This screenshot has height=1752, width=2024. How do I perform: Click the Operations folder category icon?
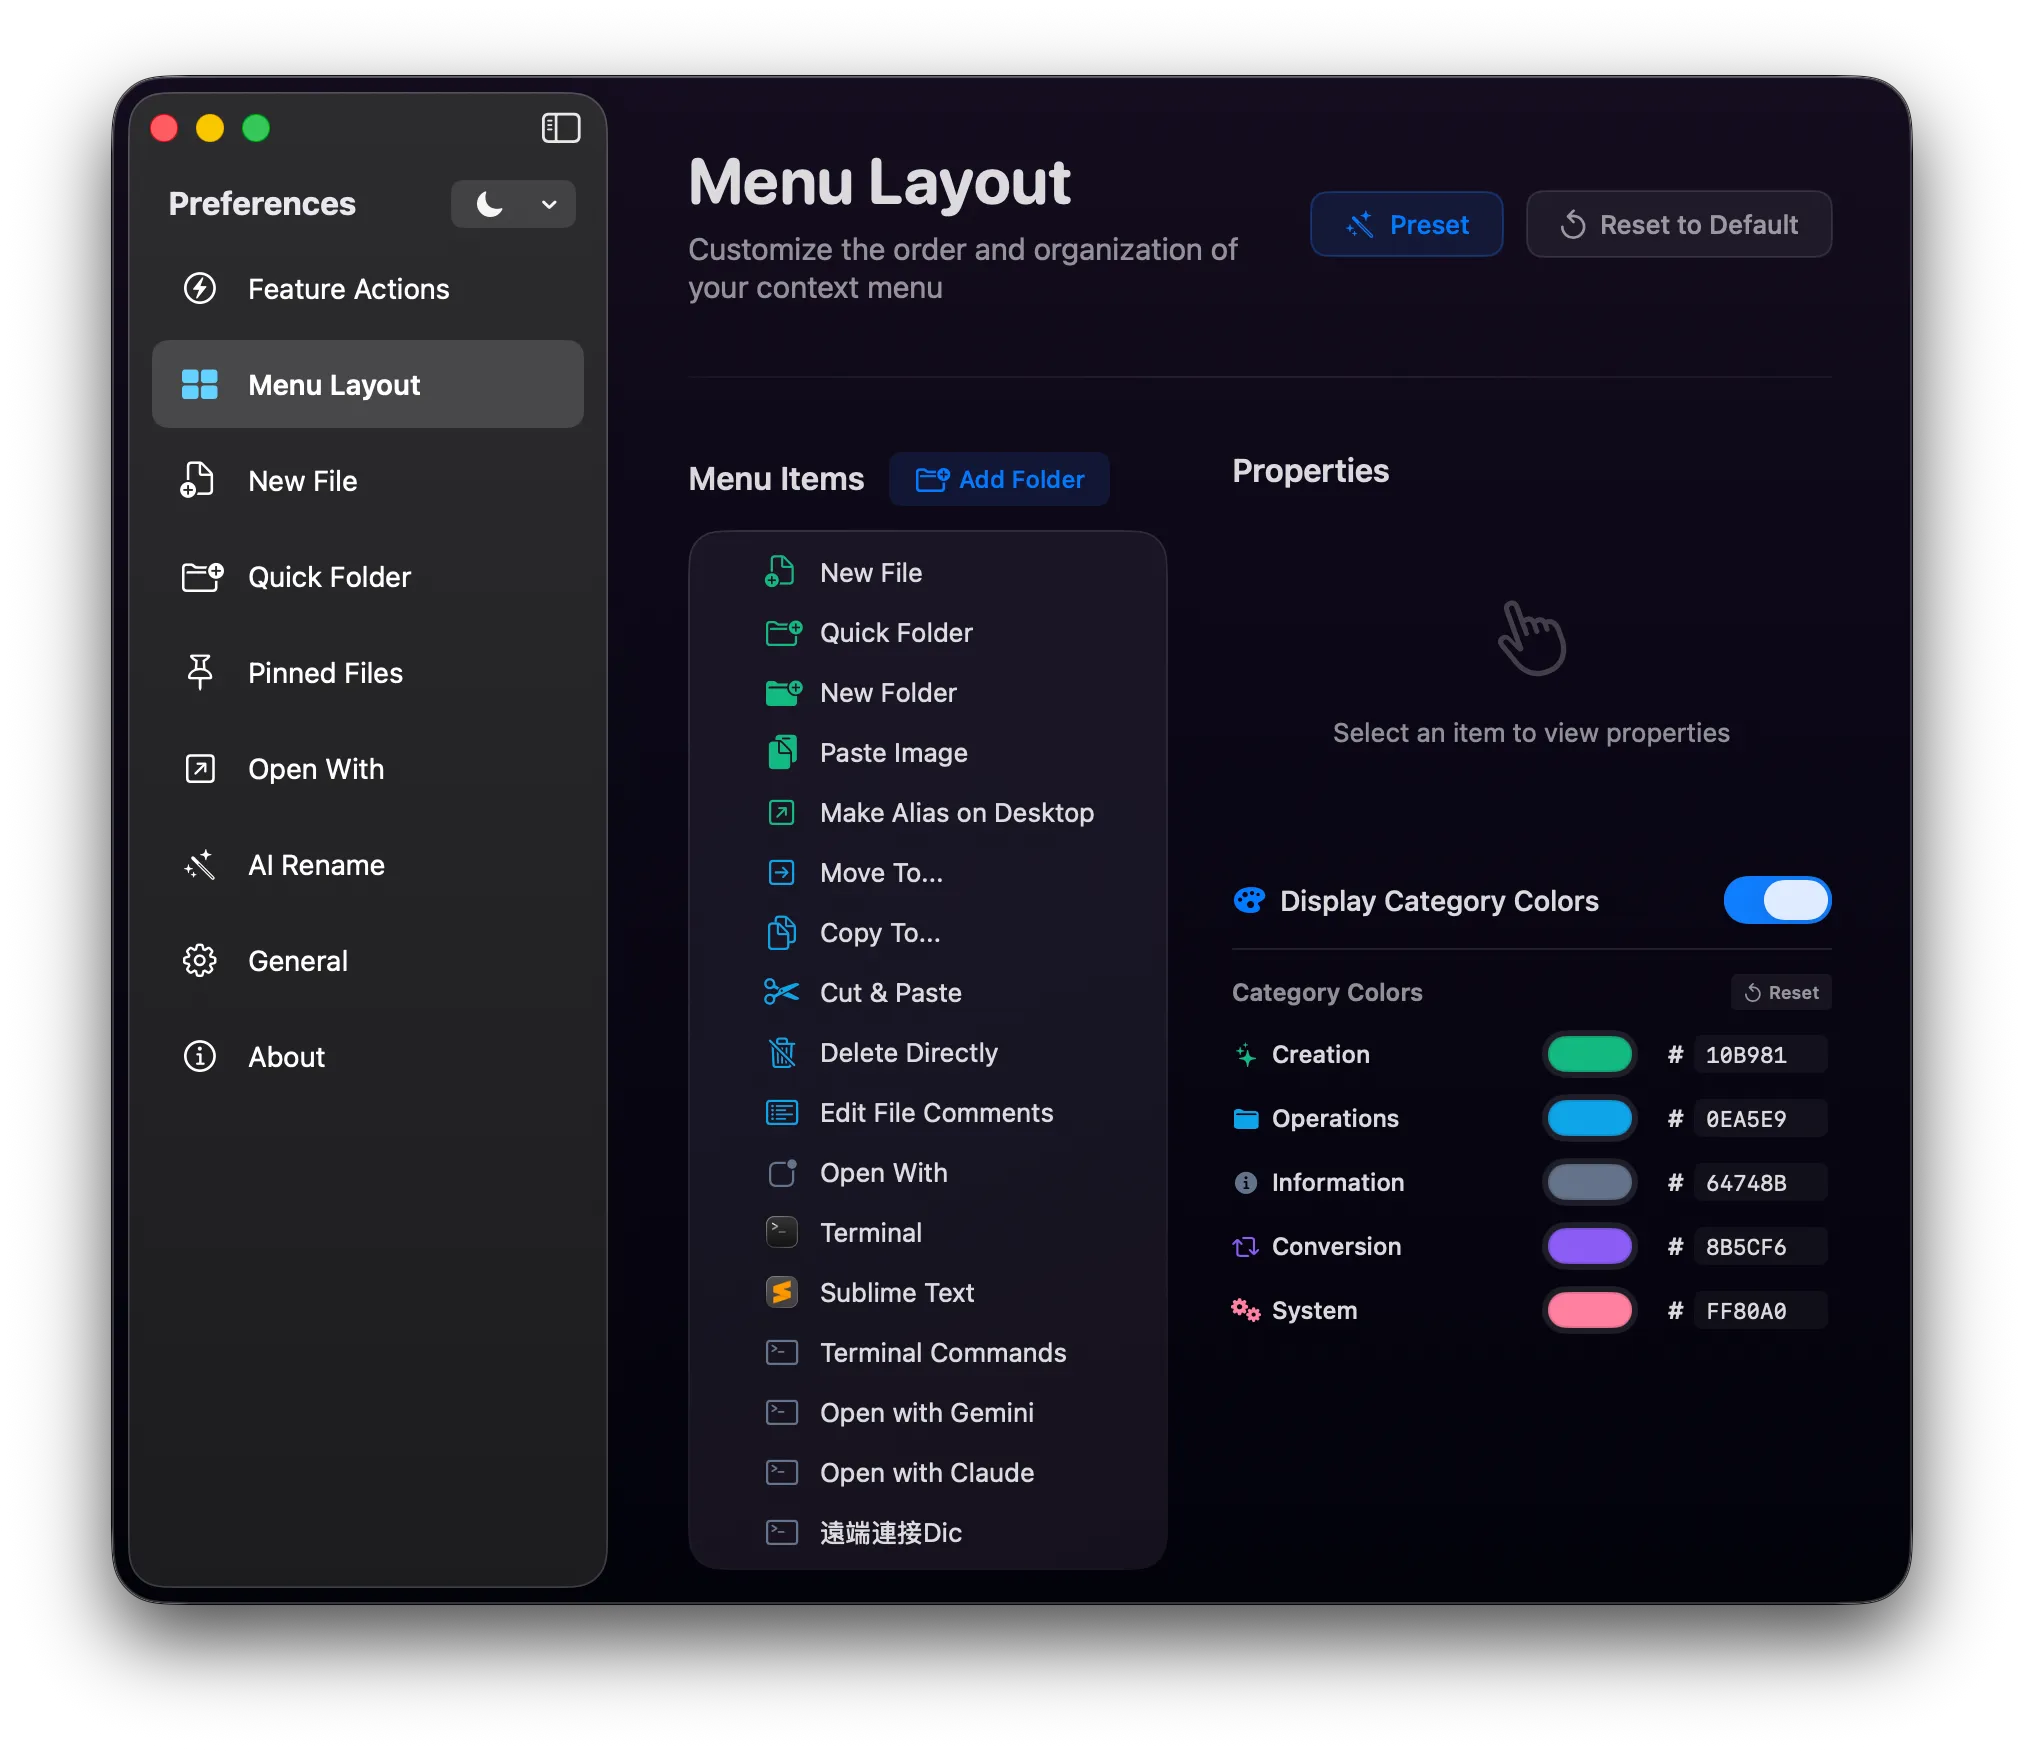(x=1246, y=1118)
